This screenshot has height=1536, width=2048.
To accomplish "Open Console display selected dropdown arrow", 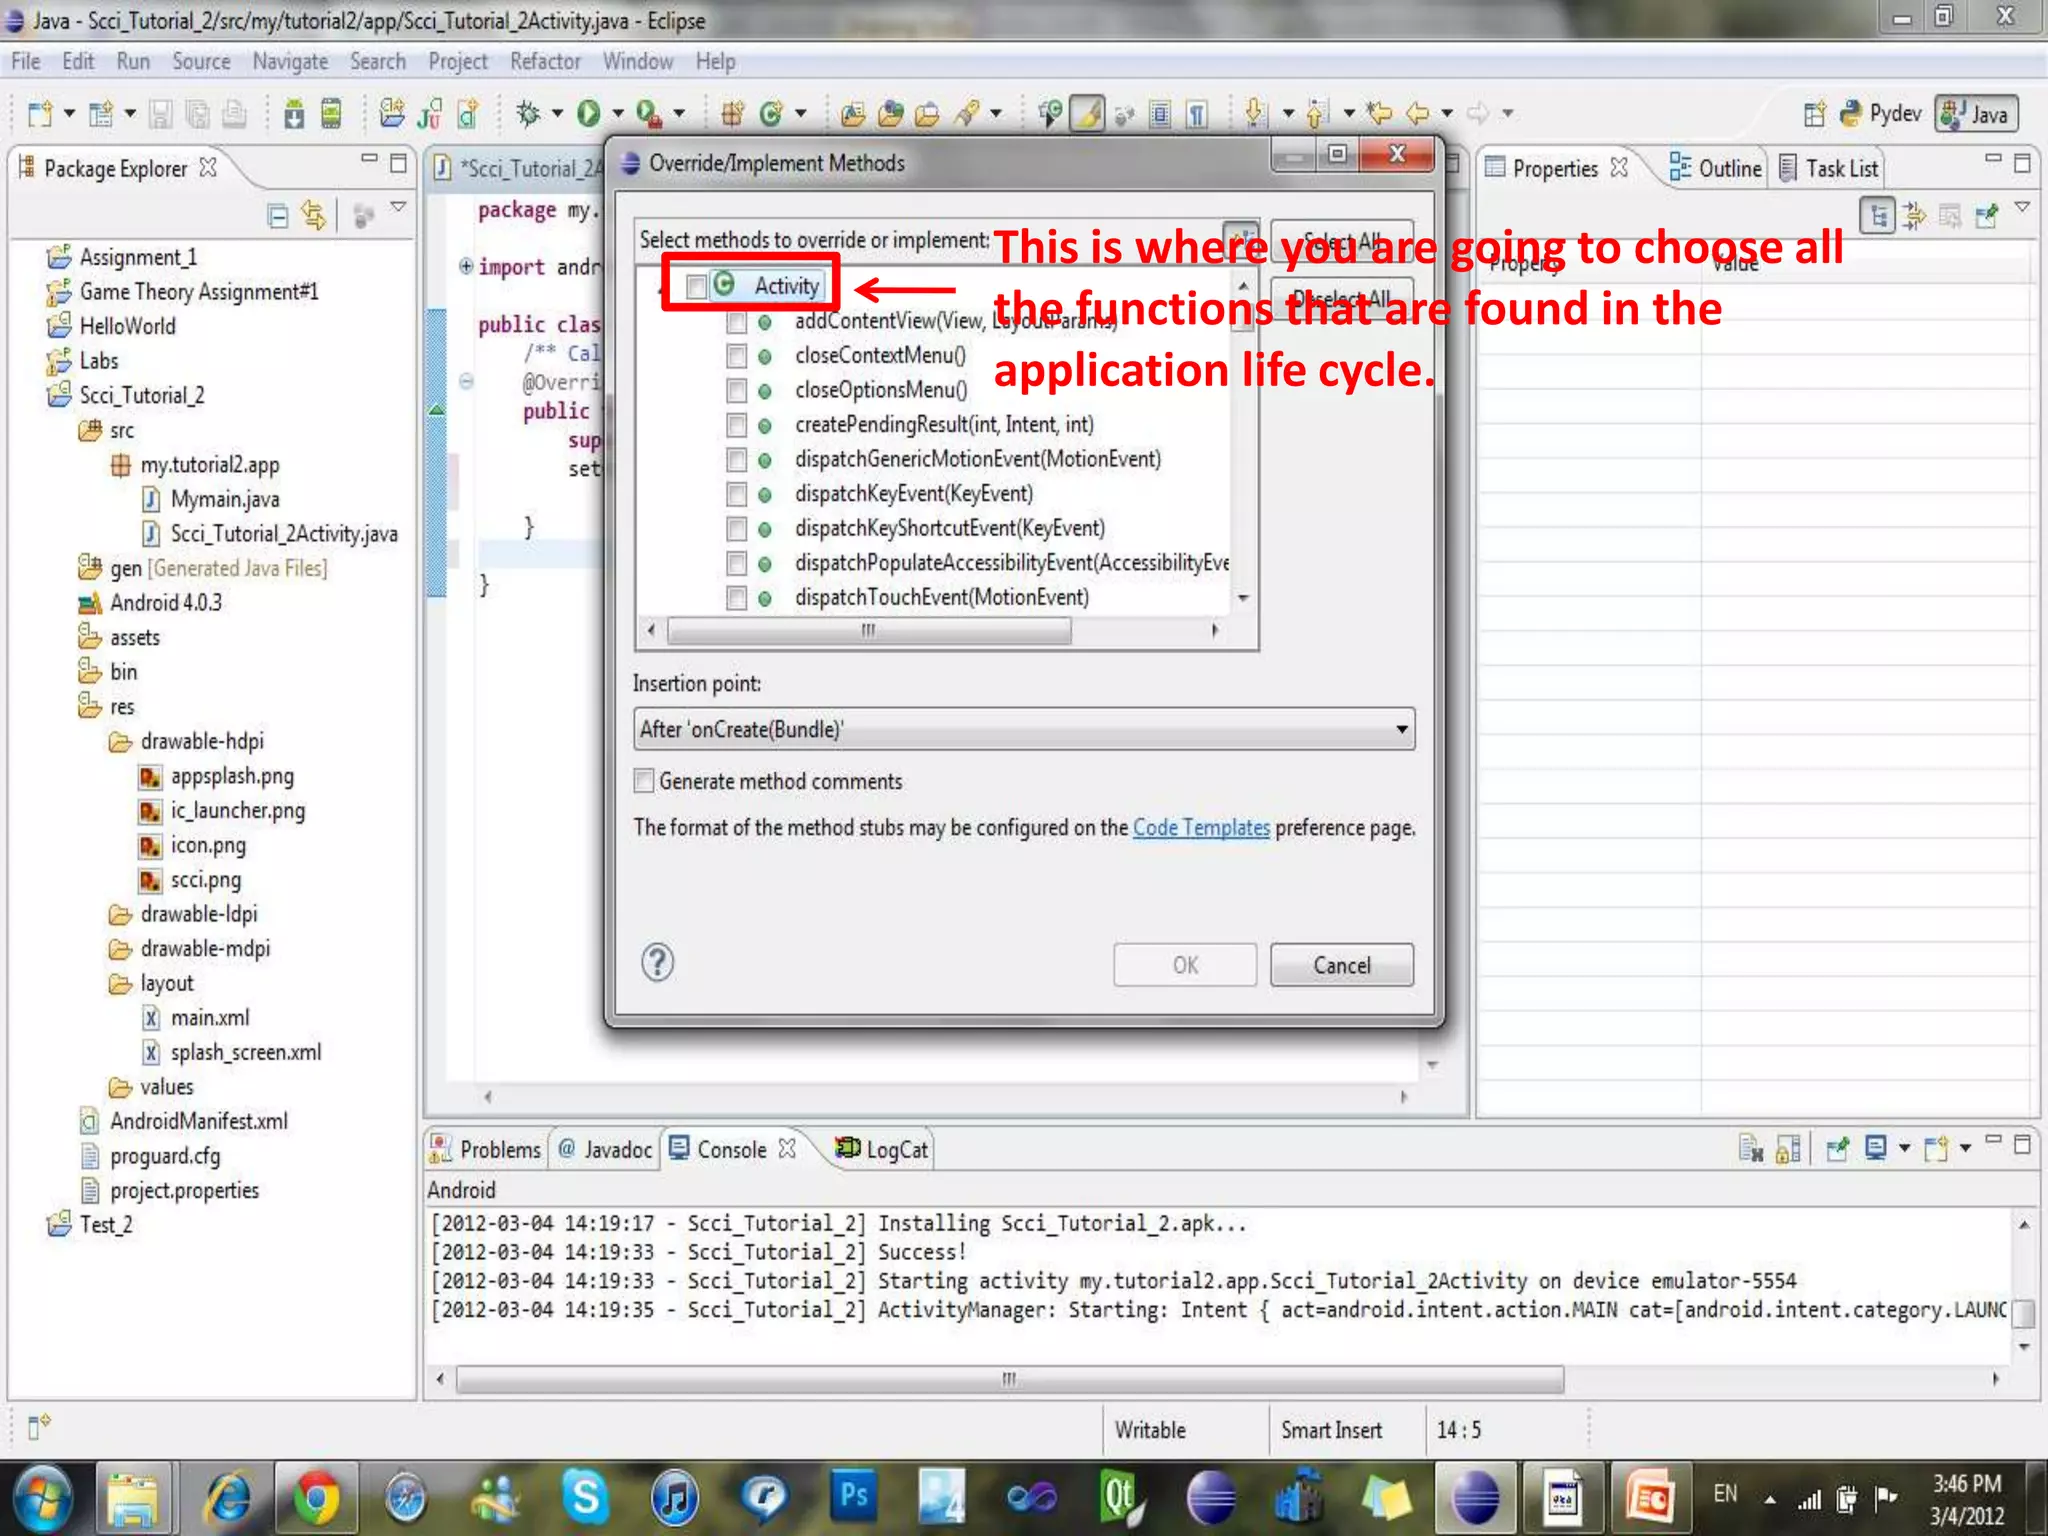I will tap(1904, 1148).
